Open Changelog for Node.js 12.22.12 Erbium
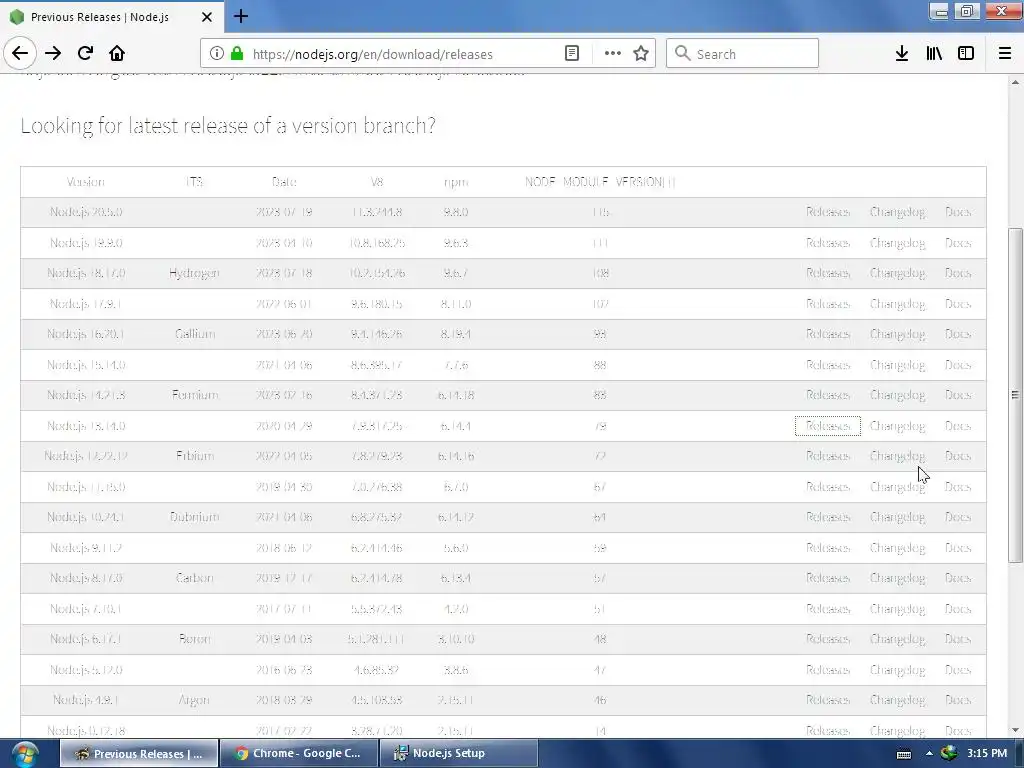1024x768 pixels. (897, 456)
